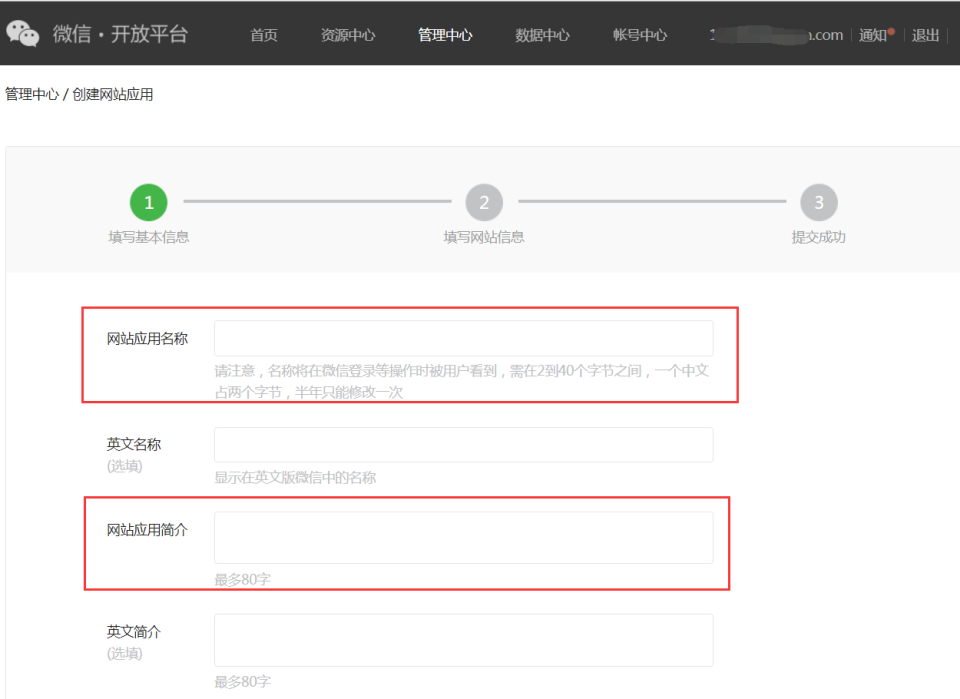This screenshot has height=699, width=960.
Task: Focus the 网站应用名称 input field
Action: (x=463, y=338)
